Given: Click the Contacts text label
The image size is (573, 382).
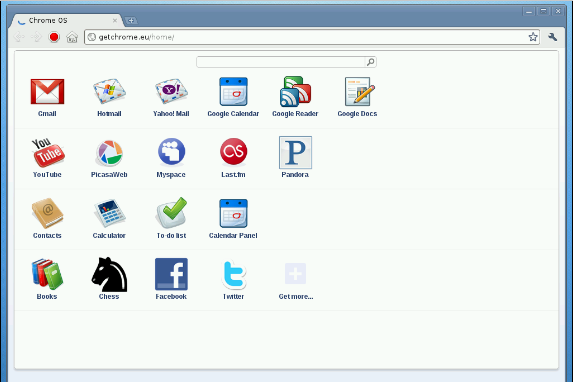Looking at the screenshot, I should pyautogui.click(x=47, y=236).
